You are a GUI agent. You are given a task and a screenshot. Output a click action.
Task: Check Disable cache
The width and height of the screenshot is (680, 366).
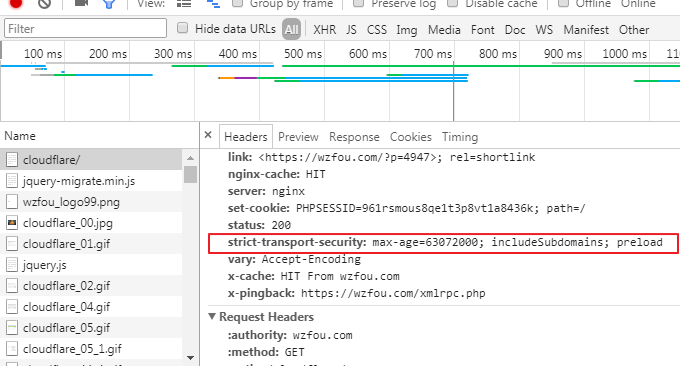[452, 3]
